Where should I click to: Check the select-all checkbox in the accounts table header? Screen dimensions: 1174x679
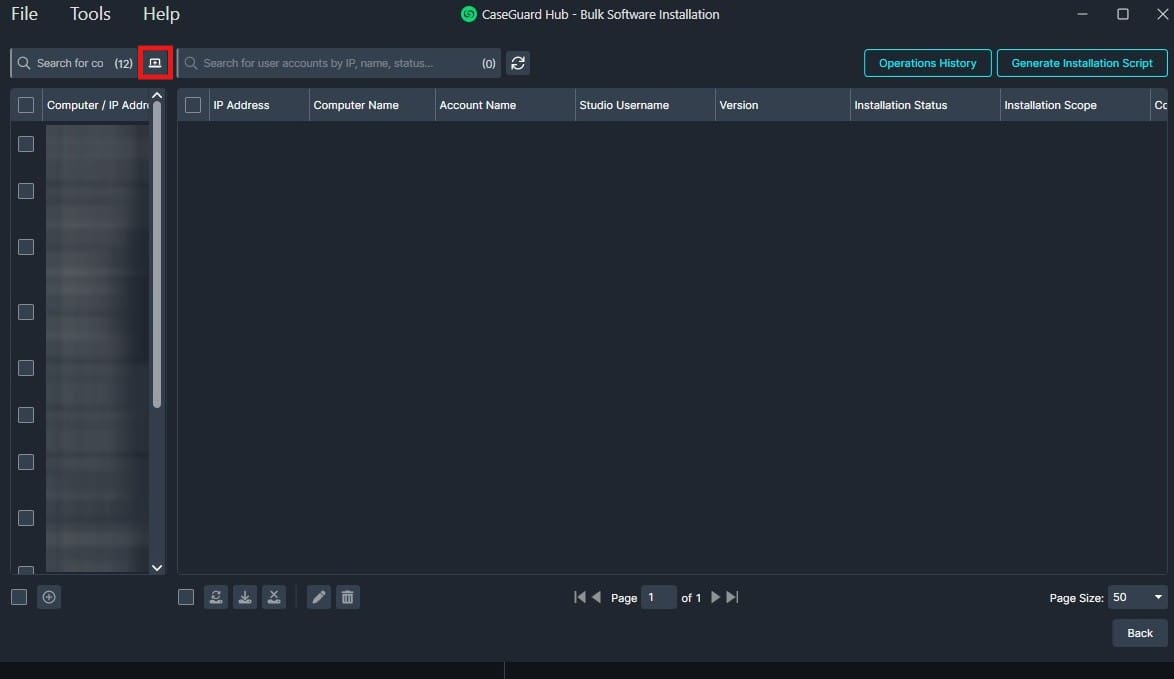192,104
